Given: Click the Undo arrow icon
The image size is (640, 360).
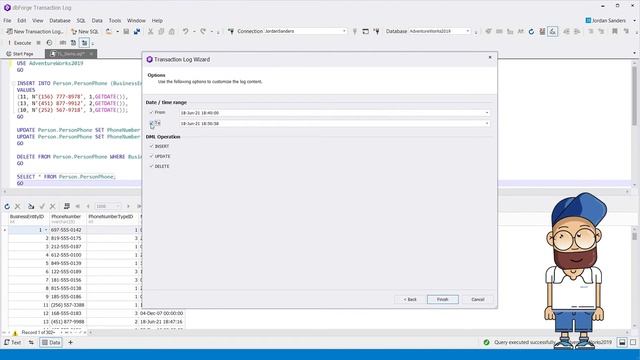Looking at the screenshot, I should [186, 31].
